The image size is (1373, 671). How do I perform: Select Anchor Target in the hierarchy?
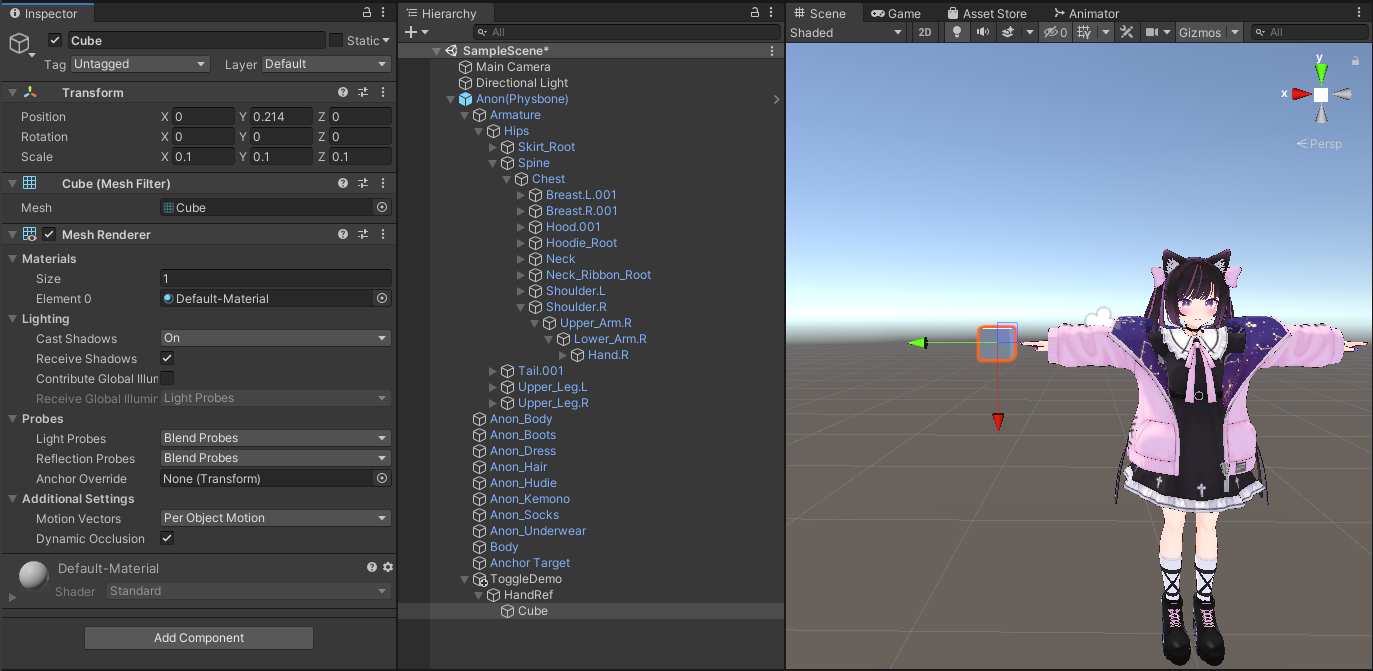point(530,563)
